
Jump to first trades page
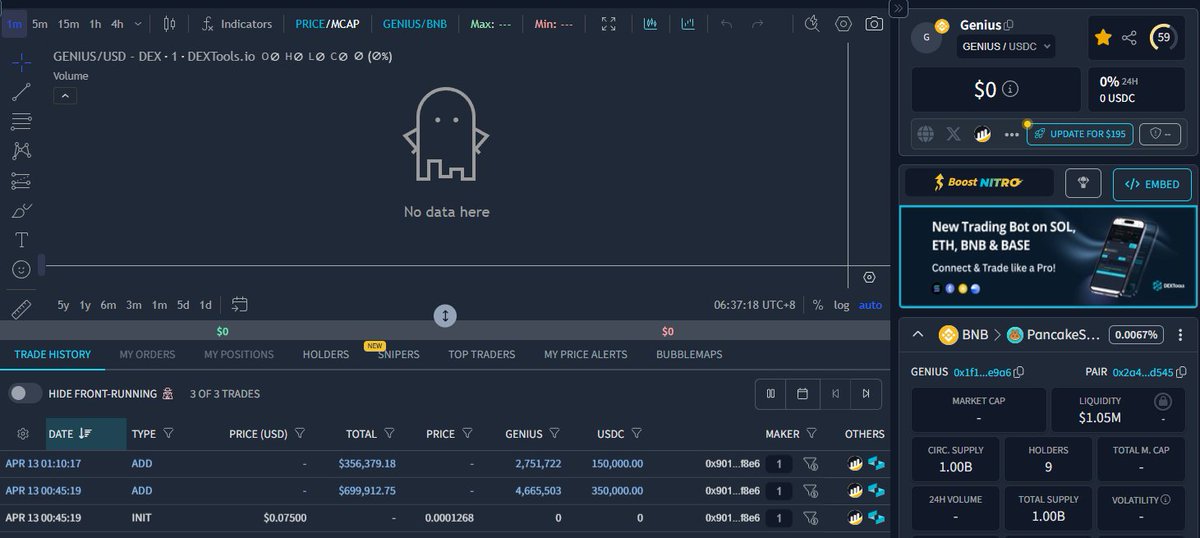(x=834, y=394)
